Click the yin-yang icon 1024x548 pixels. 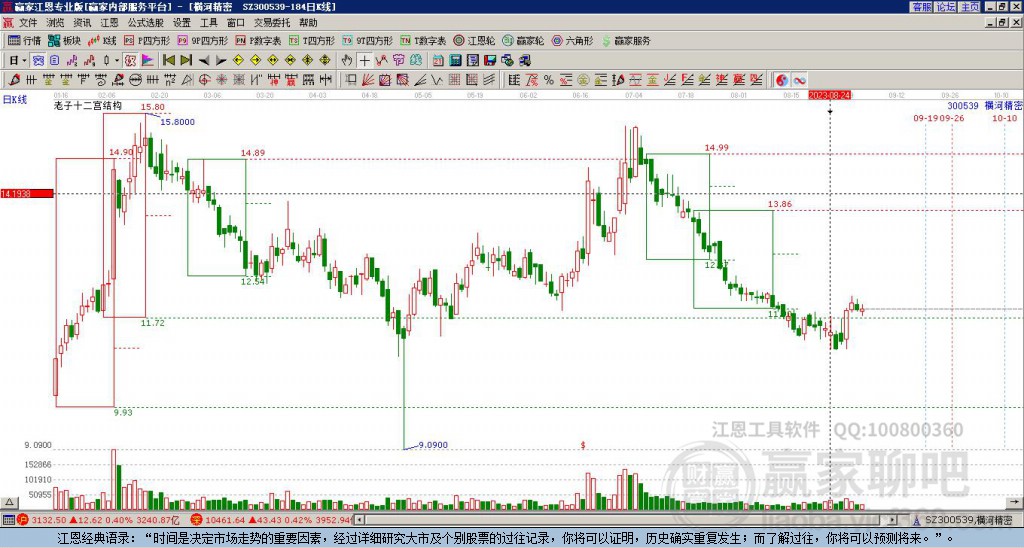click(782, 80)
